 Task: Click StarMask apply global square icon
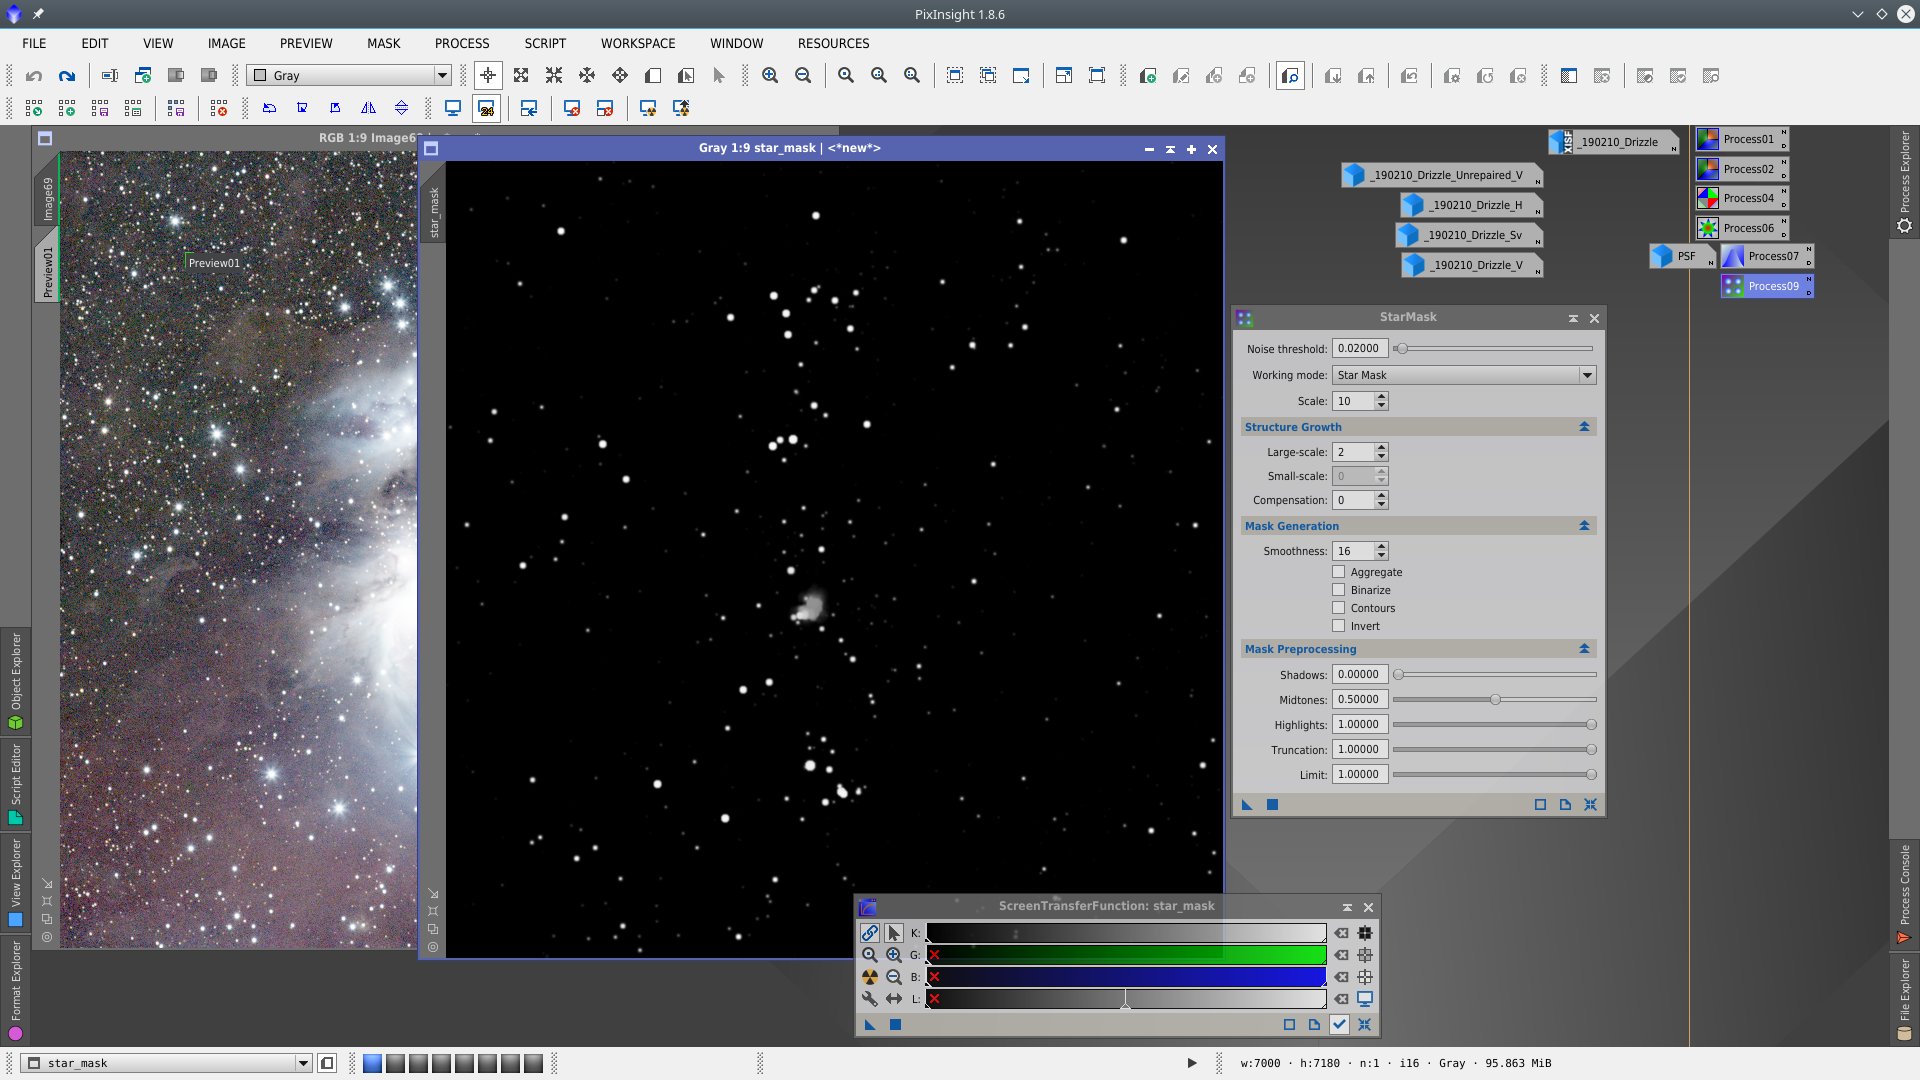pyautogui.click(x=1272, y=805)
